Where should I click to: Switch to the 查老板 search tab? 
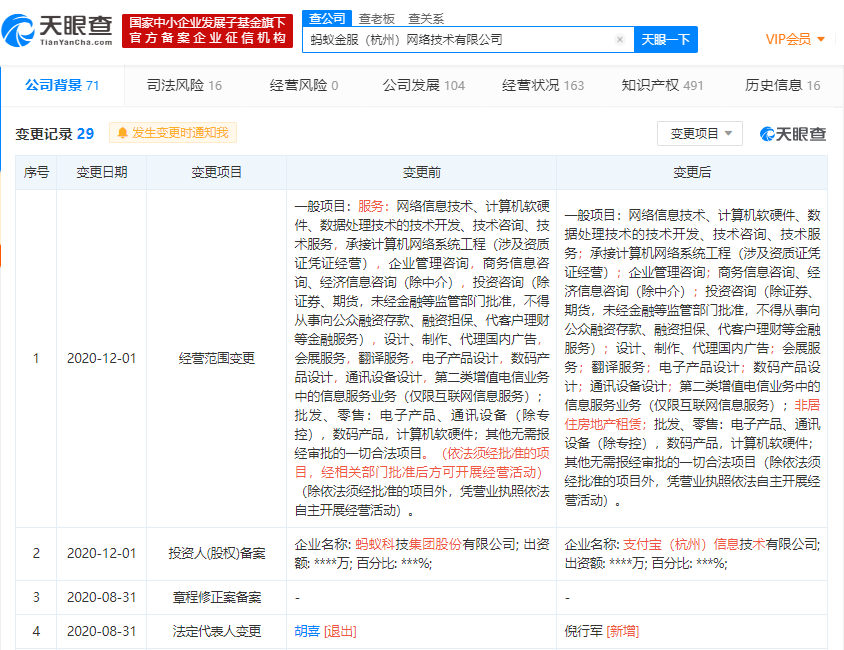pos(377,19)
